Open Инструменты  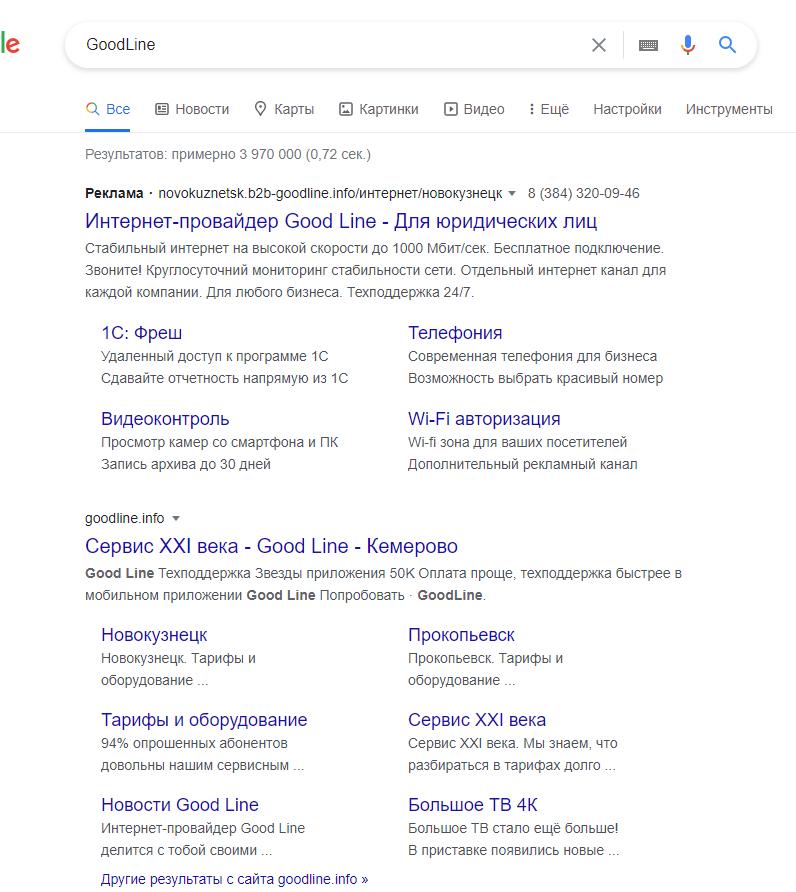729,109
